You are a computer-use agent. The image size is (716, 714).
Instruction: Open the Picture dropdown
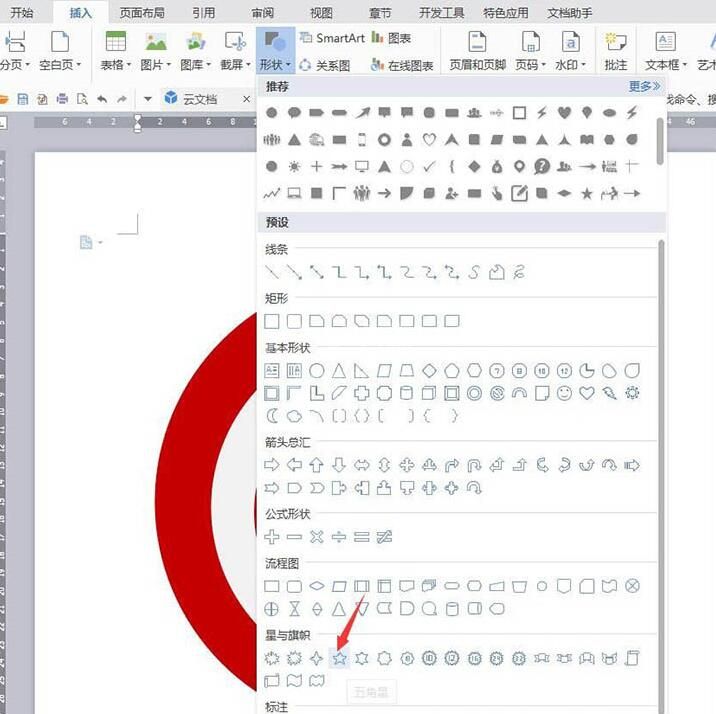pyautogui.click(x=156, y=50)
